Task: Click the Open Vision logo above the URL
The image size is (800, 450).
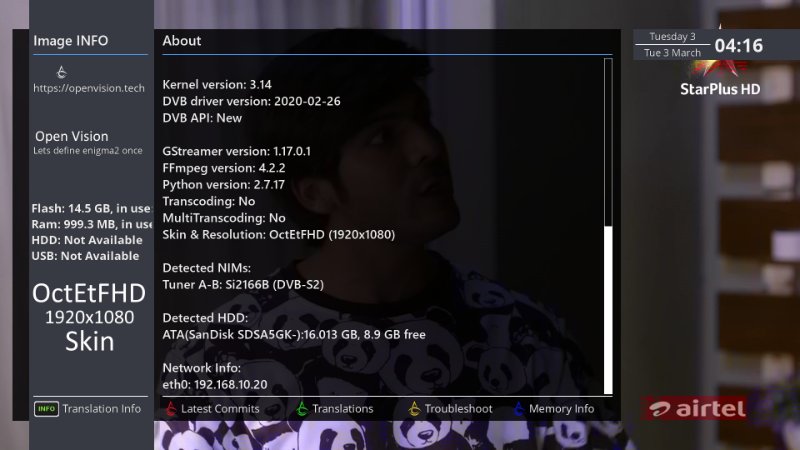Action: [x=62, y=71]
